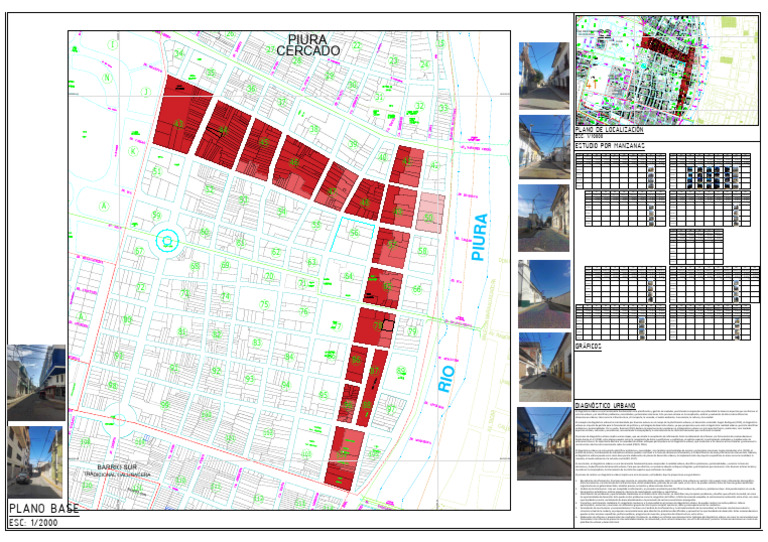Click the ESTUDIO POR MANZANAS heading
This screenshot has width=768, height=542.
click(609, 146)
